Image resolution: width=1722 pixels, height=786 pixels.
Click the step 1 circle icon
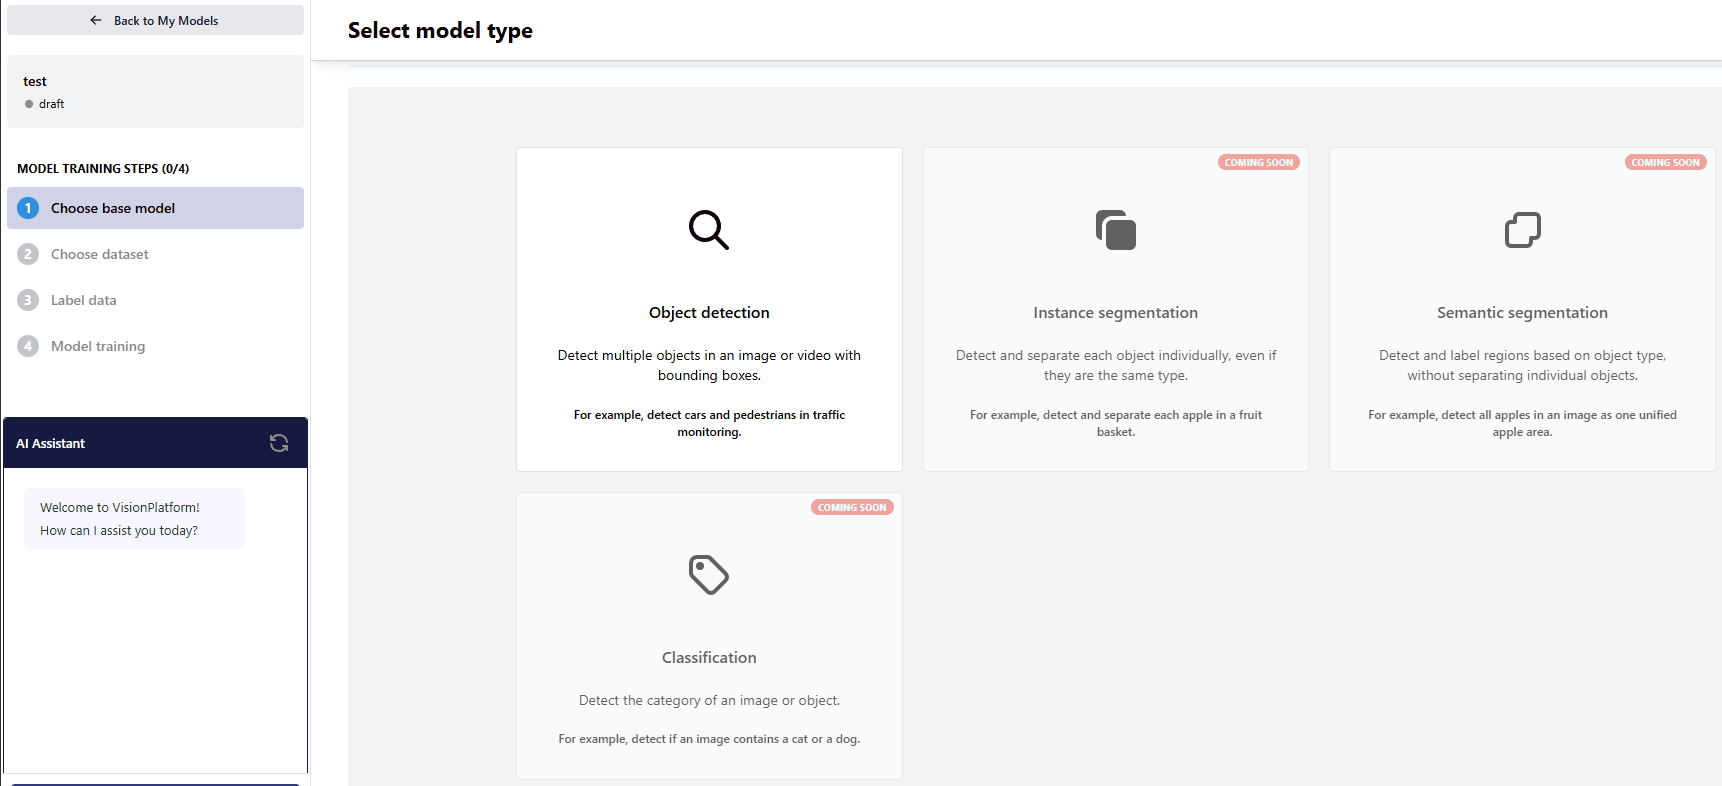tap(28, 208)
